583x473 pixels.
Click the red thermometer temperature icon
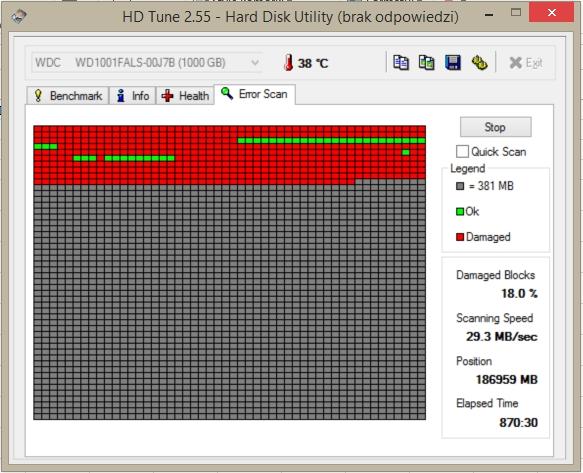288,62
